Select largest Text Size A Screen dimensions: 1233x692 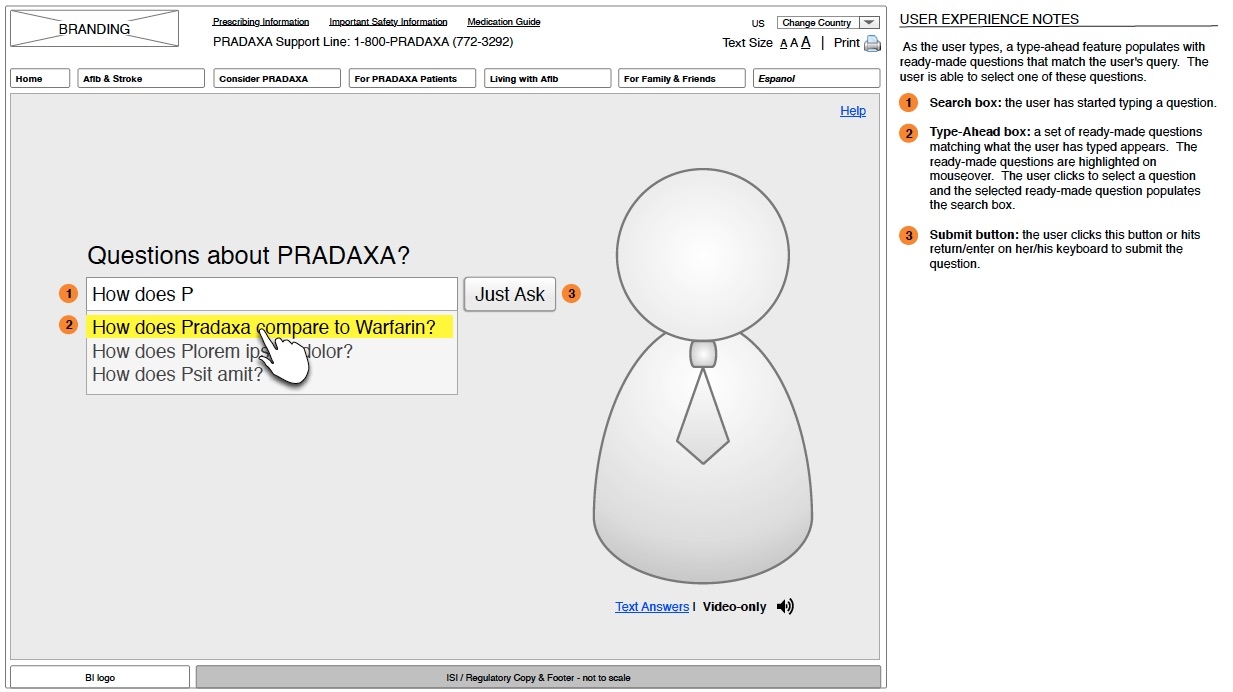(x=806, y=42)
